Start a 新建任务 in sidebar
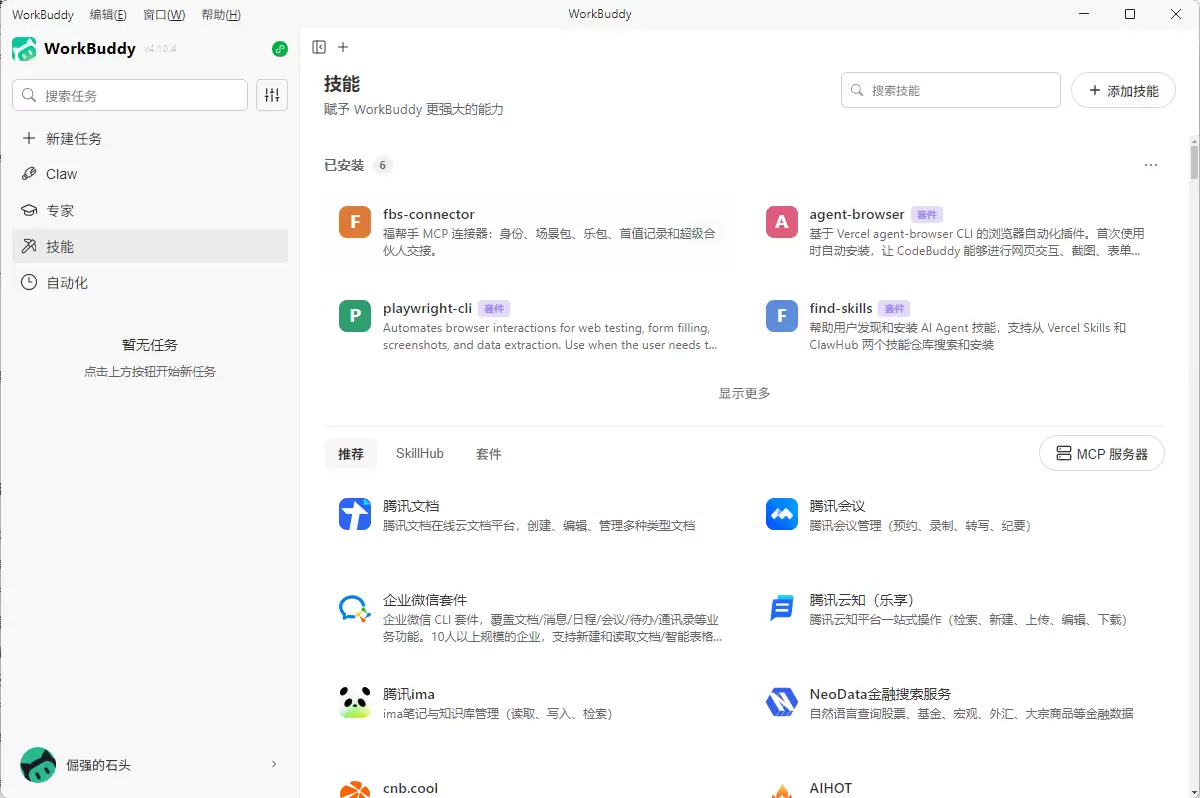 pos(150,139)
